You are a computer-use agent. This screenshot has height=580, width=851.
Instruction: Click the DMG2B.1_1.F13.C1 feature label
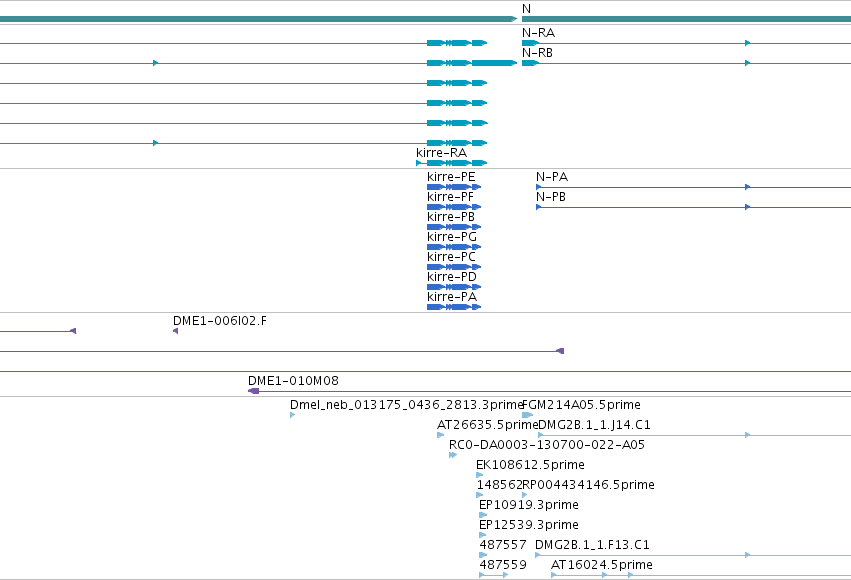[592, 545]
